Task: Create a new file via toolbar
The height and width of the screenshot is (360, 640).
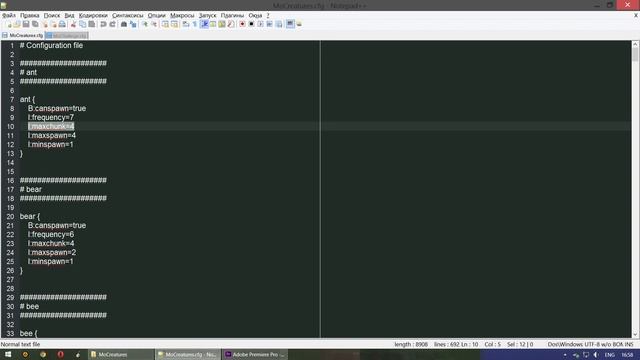Action: tap(9, 24)
